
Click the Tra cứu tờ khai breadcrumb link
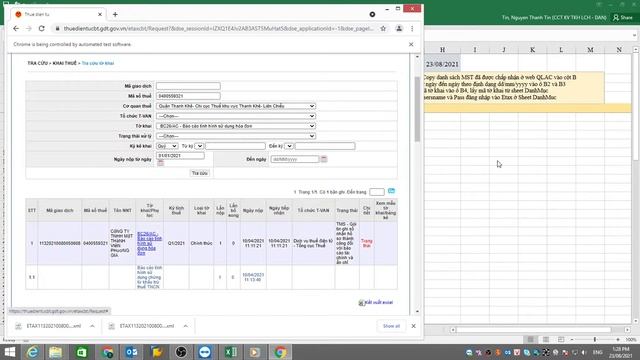98,63
